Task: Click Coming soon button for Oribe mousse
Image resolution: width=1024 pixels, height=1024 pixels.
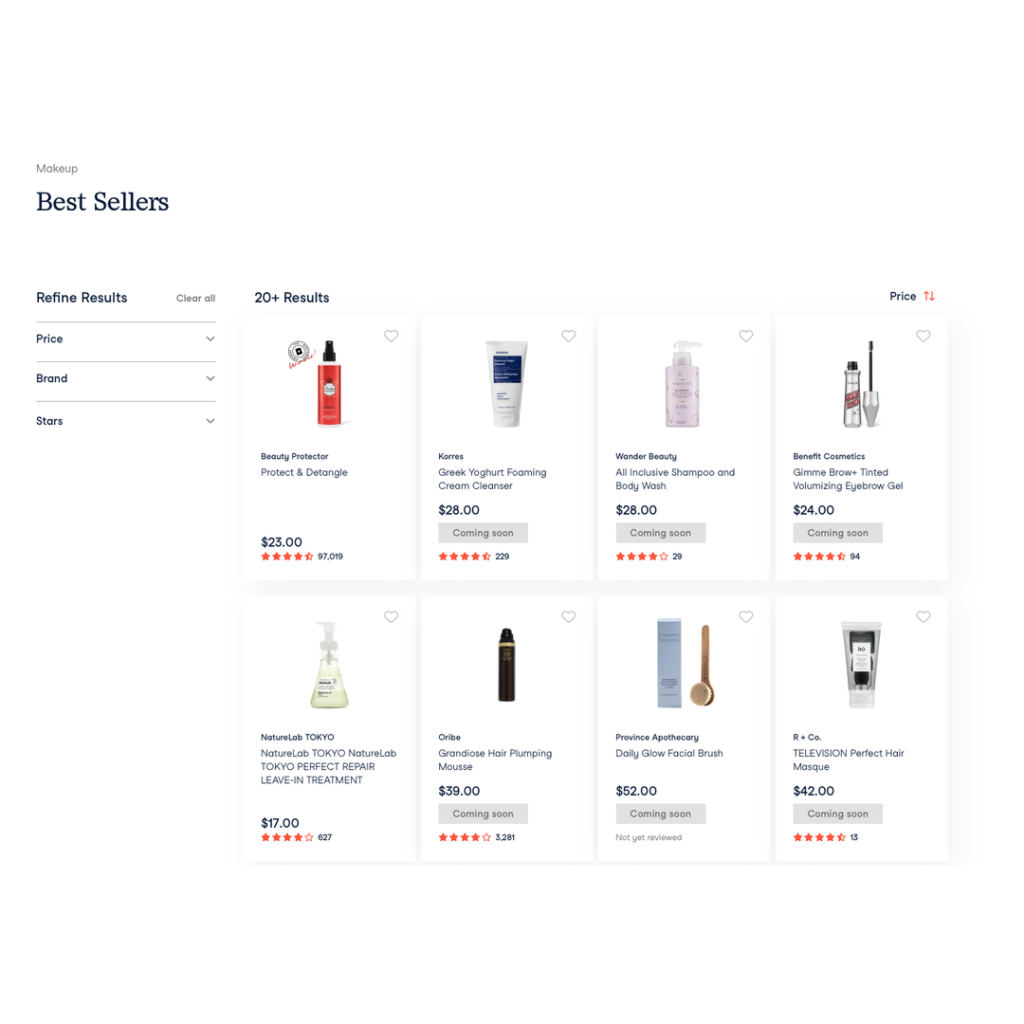Action: tap(483, 814)
